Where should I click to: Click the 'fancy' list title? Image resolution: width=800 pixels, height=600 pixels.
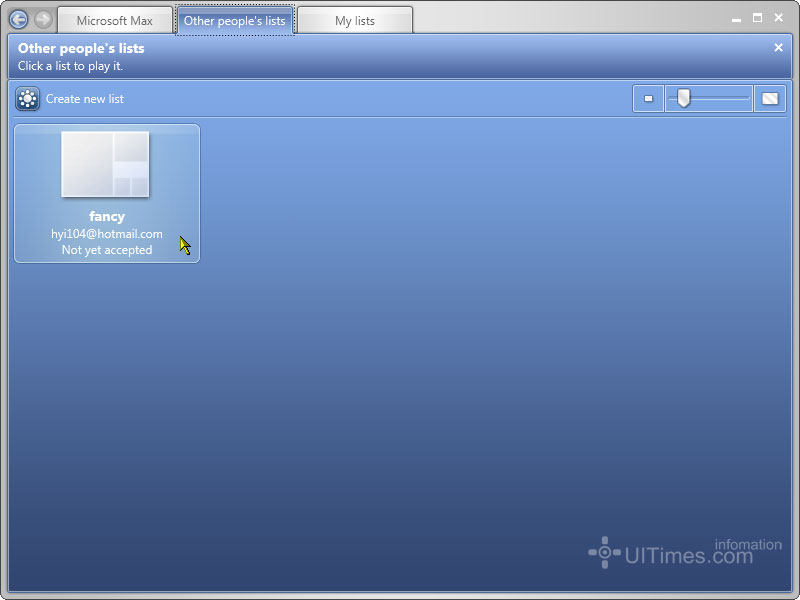pos(107,216)
